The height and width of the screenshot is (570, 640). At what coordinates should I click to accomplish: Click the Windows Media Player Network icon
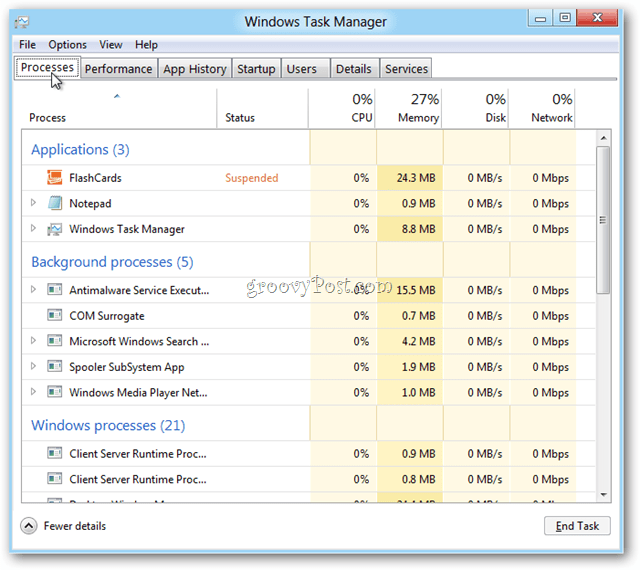coord(54,392)
